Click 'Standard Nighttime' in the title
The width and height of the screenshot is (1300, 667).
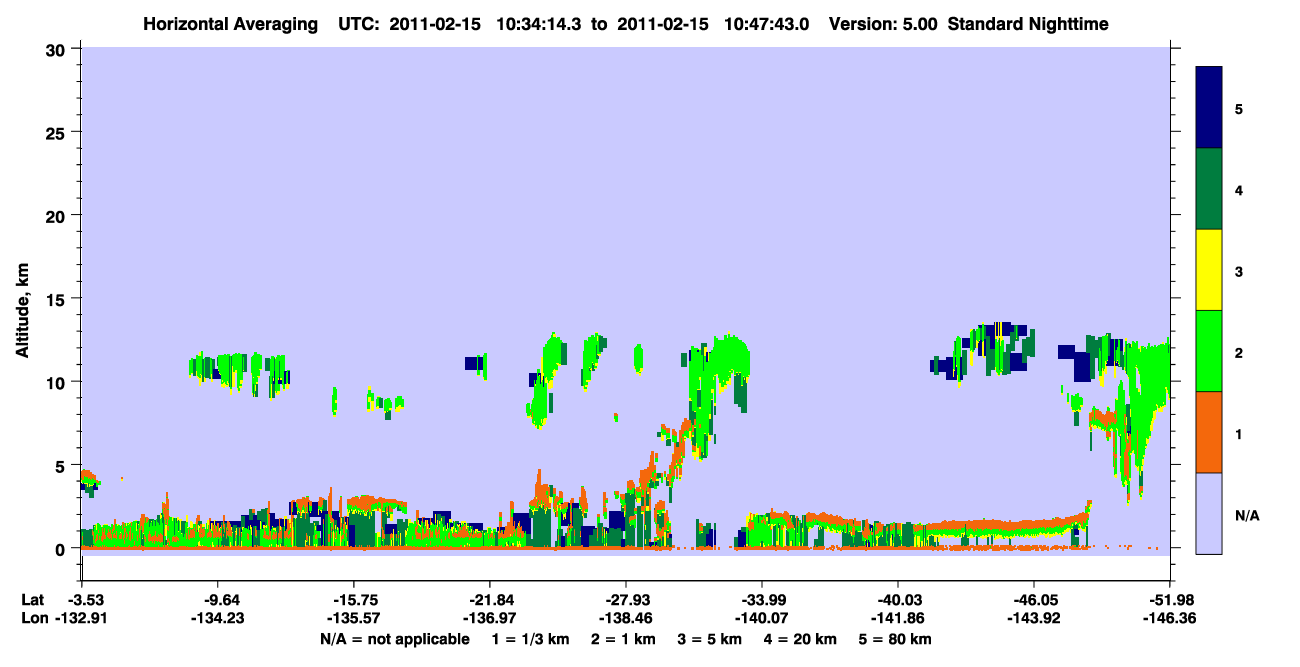pos(1028,24)
